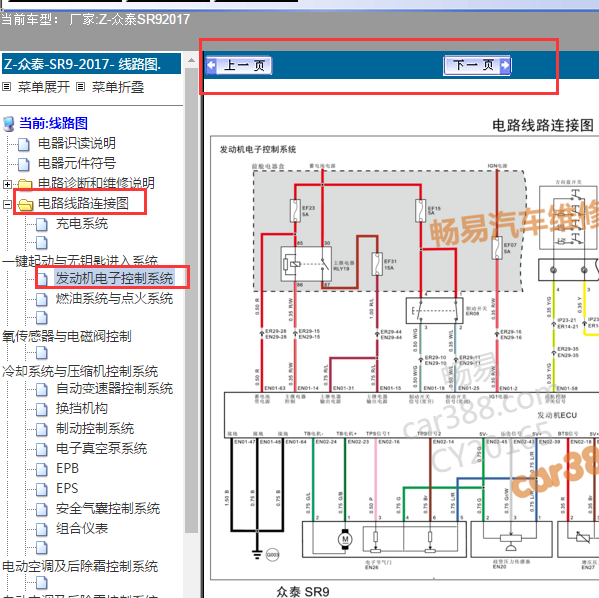Click the page icon beside 电器识读说明
This screenshot has width=599, height=598.
coord(24,144)
